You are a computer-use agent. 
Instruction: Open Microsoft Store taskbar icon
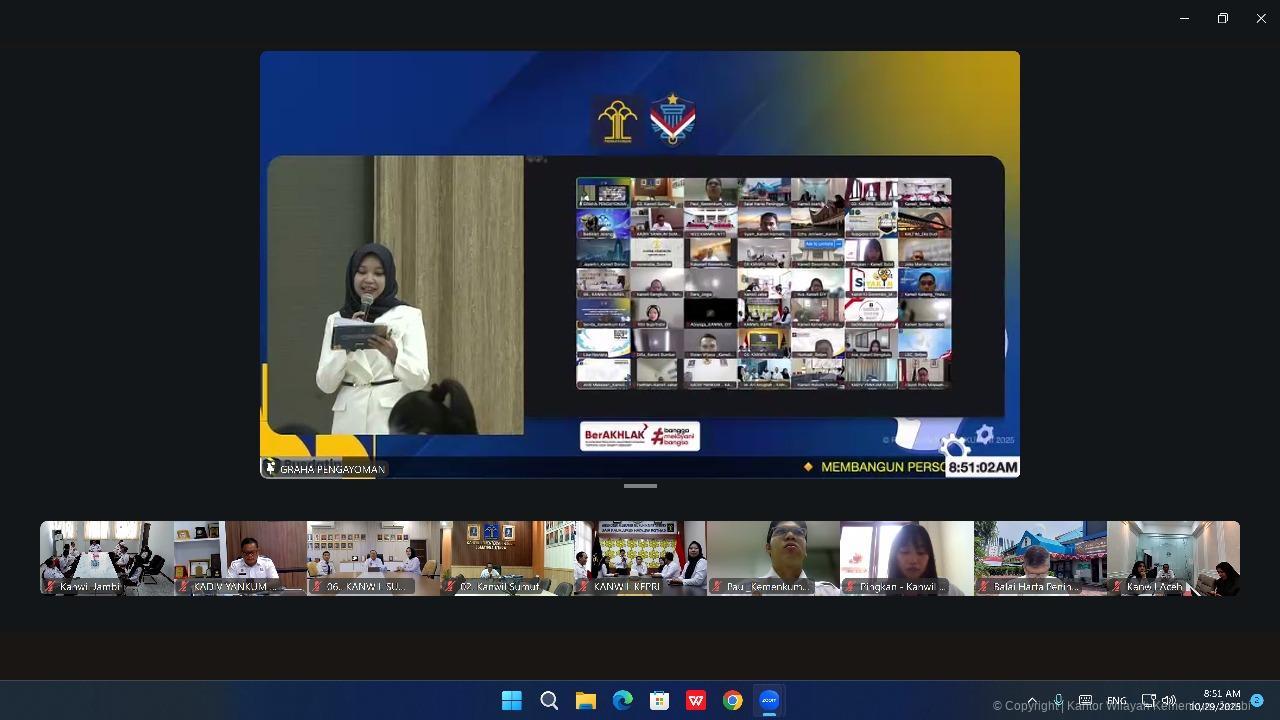(x=659, y=700)
